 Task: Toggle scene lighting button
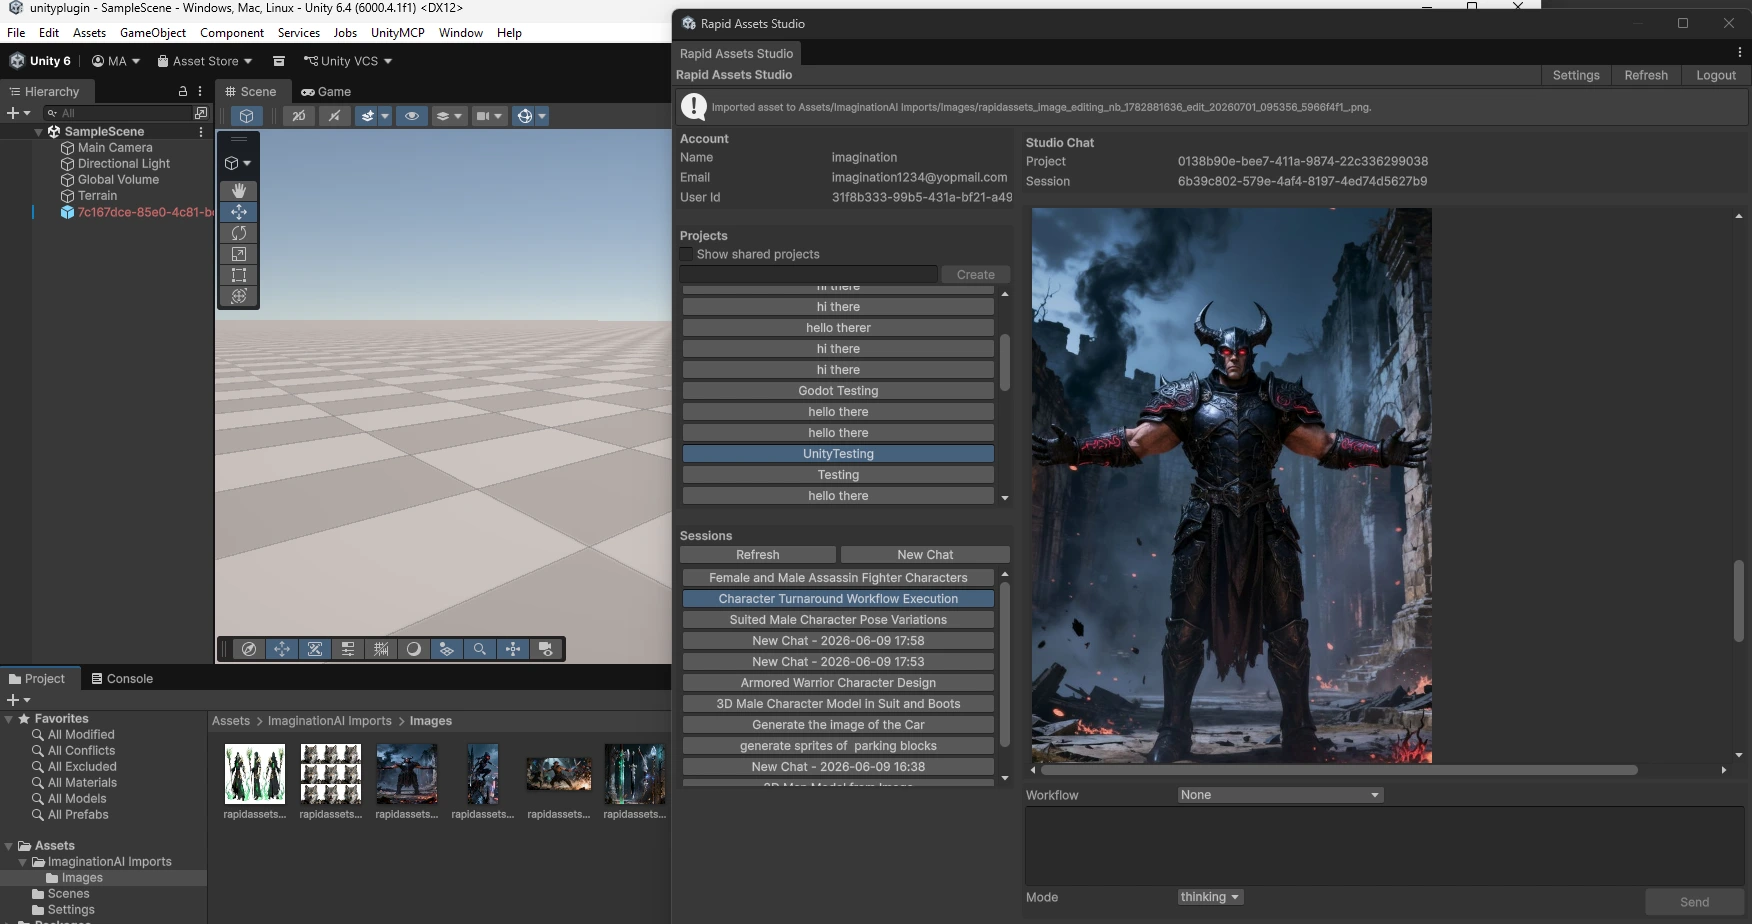pyautogui.click(x=334, y=116)
